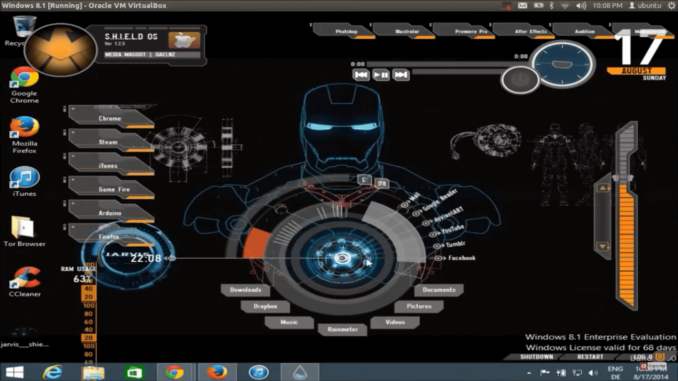The width and height of the screenshot is (678, 381).
Task: Open File Explorer from the taskbar
Action: tap(93, 372)
